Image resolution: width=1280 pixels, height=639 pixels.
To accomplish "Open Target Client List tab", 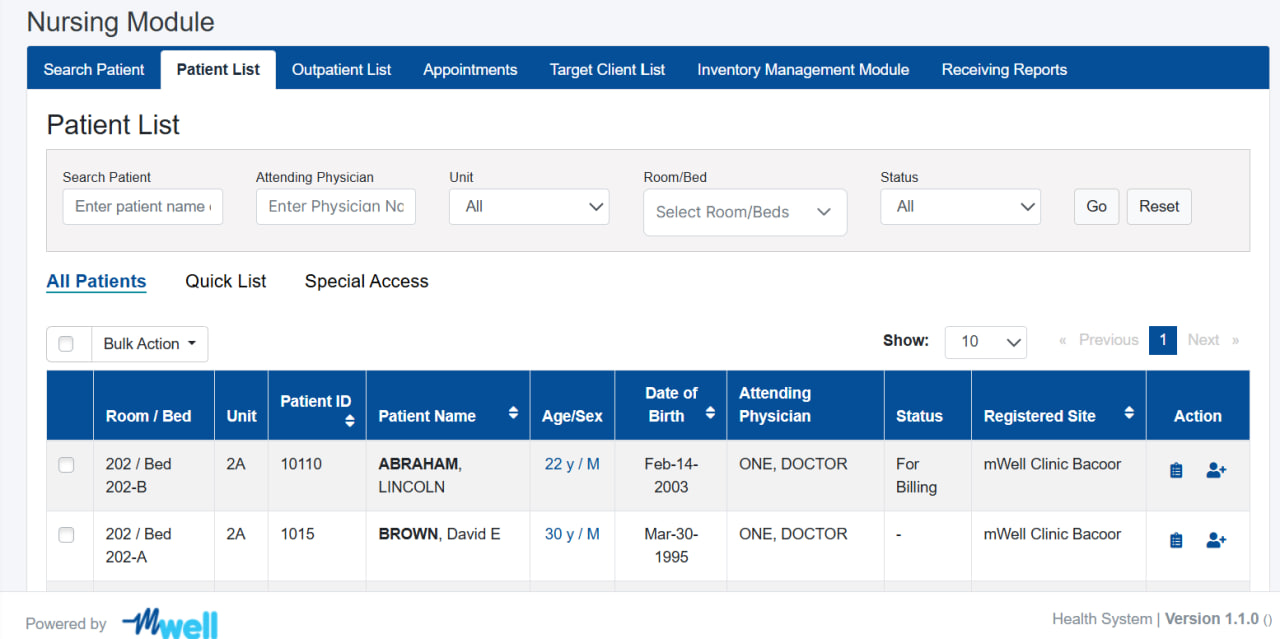I will point(607,69).
